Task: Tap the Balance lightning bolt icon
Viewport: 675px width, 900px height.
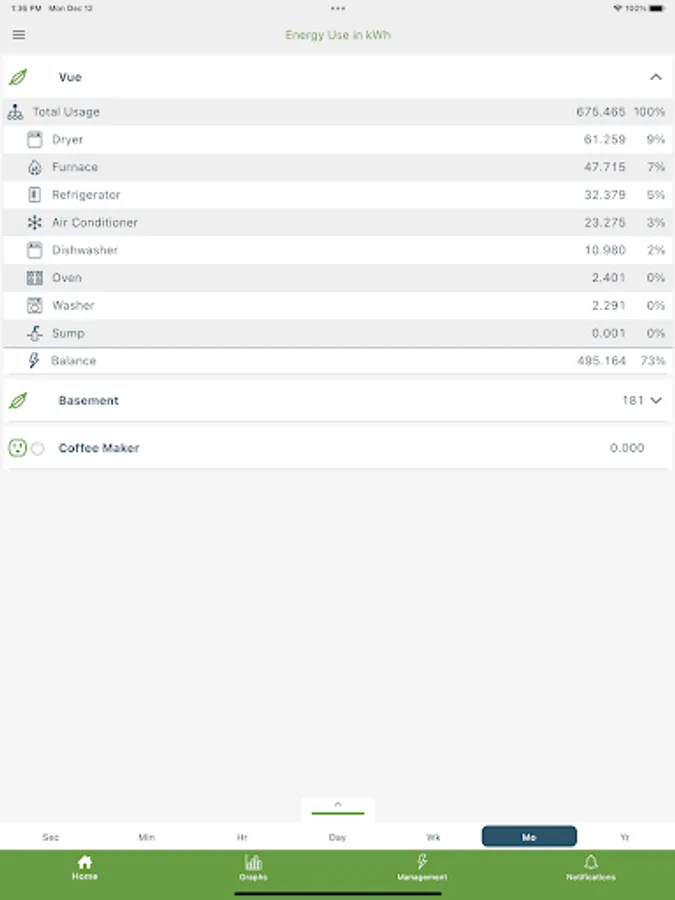Action: [x=34, y=361]
